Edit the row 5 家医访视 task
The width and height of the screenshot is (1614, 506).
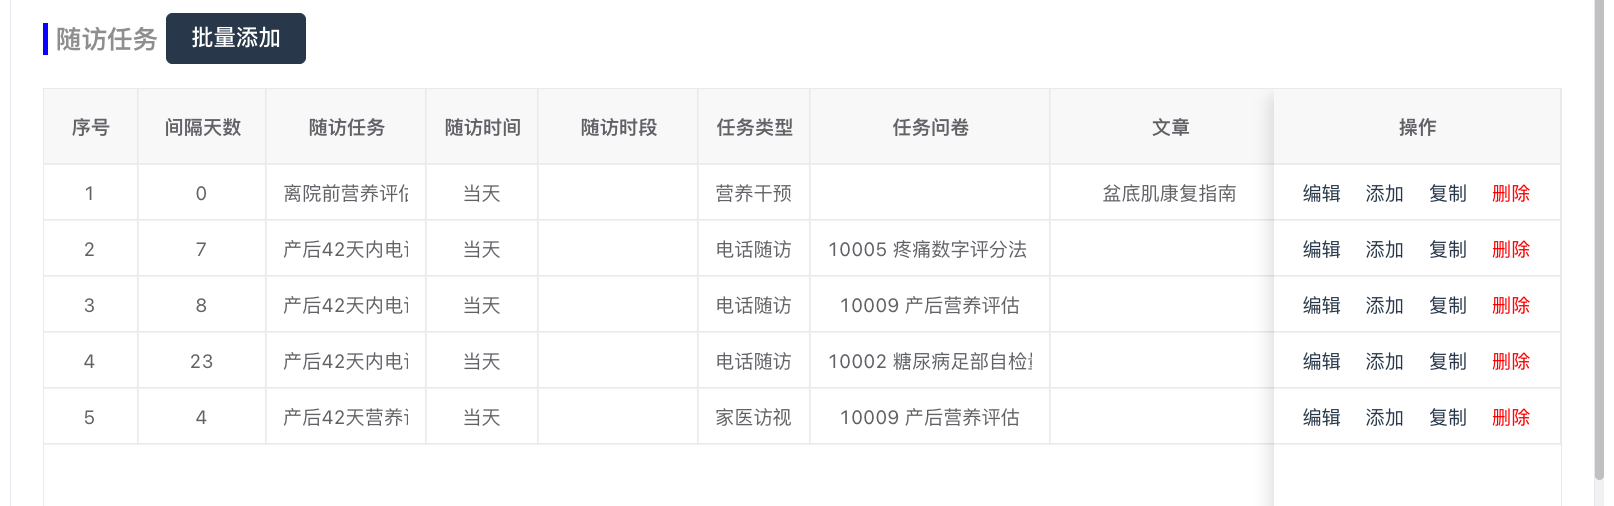[x=1321, y=417]
